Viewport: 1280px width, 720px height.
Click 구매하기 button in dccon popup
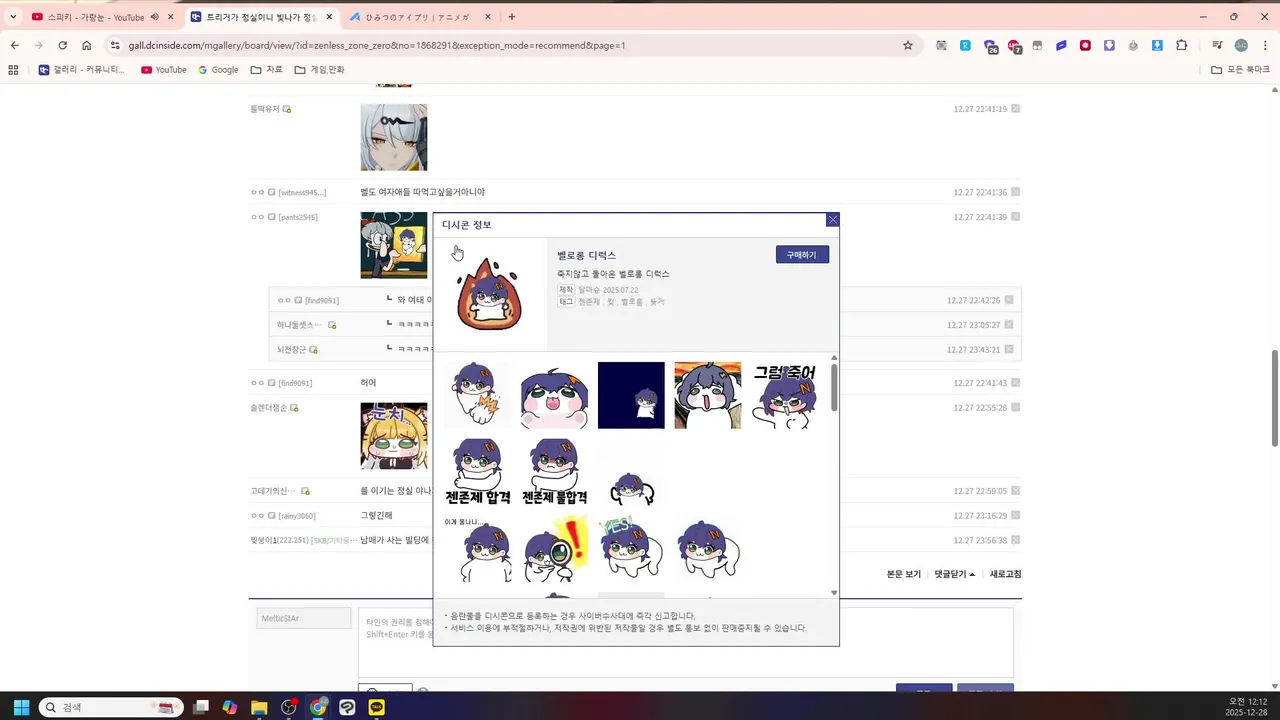802,255
